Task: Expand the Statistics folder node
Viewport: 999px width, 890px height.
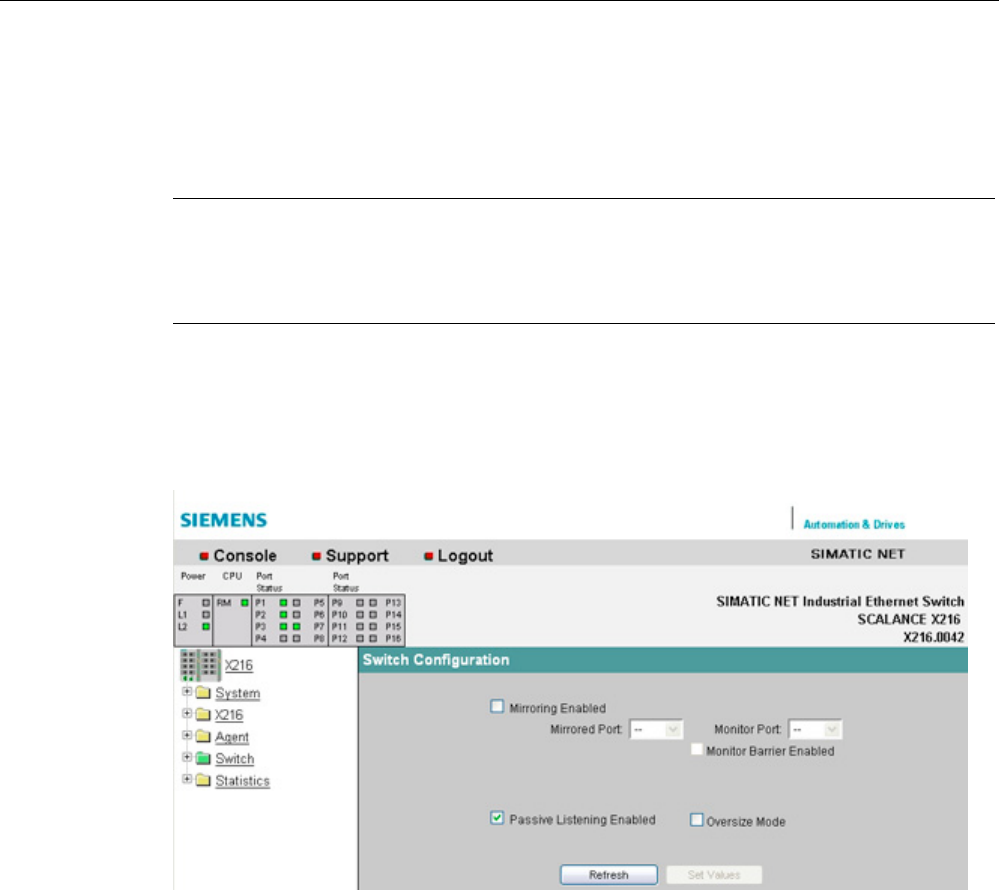Action: pos(187,779)
